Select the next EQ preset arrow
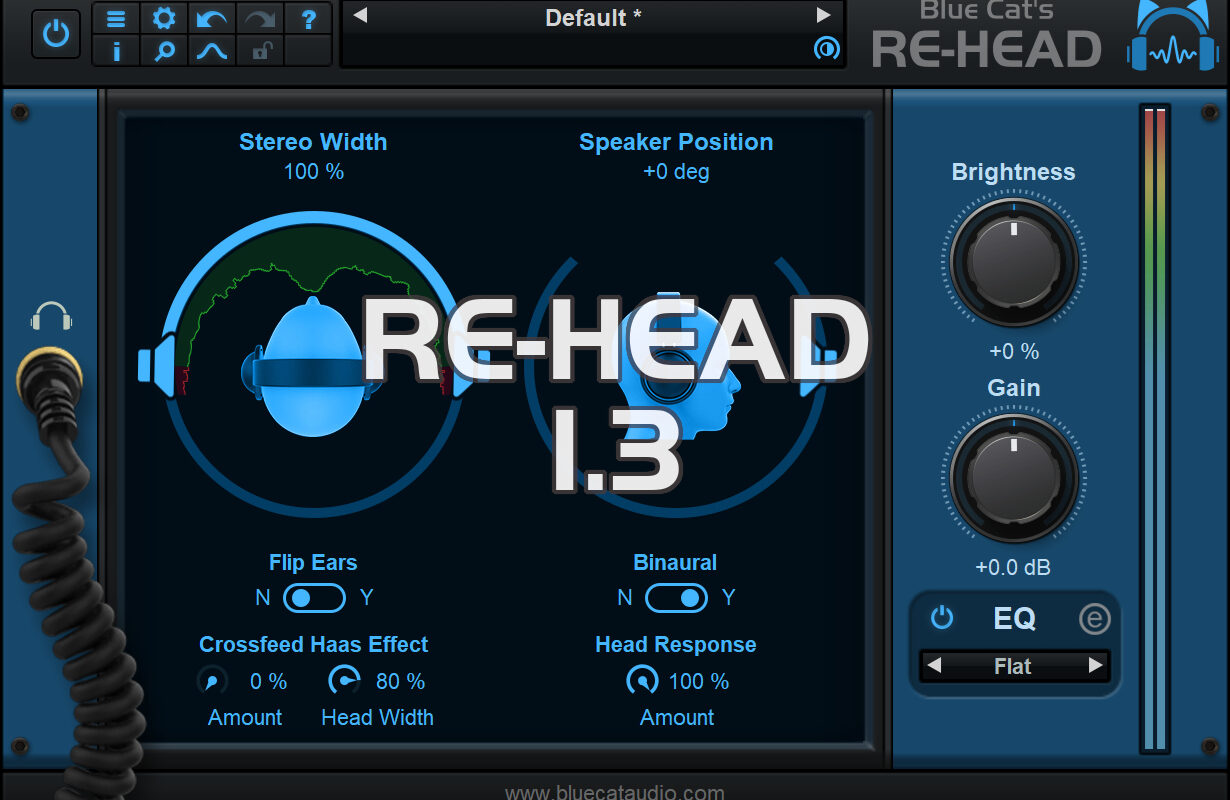Screen dimensions: 1230x800 (x=1095, y=665)
